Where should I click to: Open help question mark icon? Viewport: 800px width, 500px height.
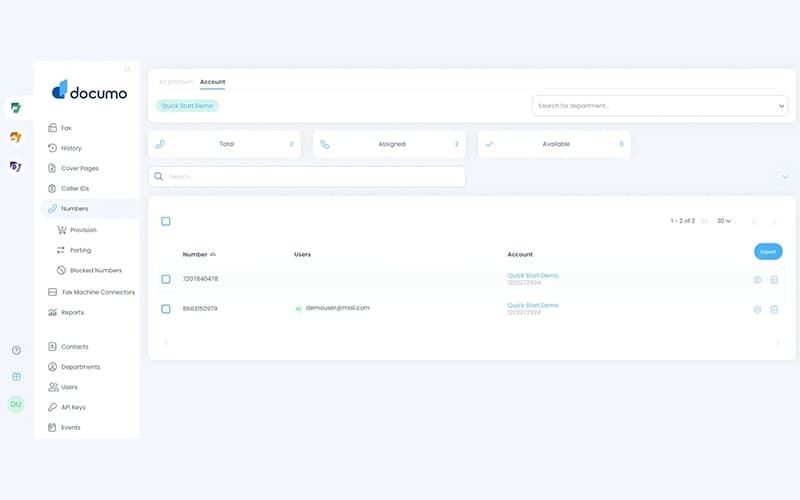click(x=16, y=350)
